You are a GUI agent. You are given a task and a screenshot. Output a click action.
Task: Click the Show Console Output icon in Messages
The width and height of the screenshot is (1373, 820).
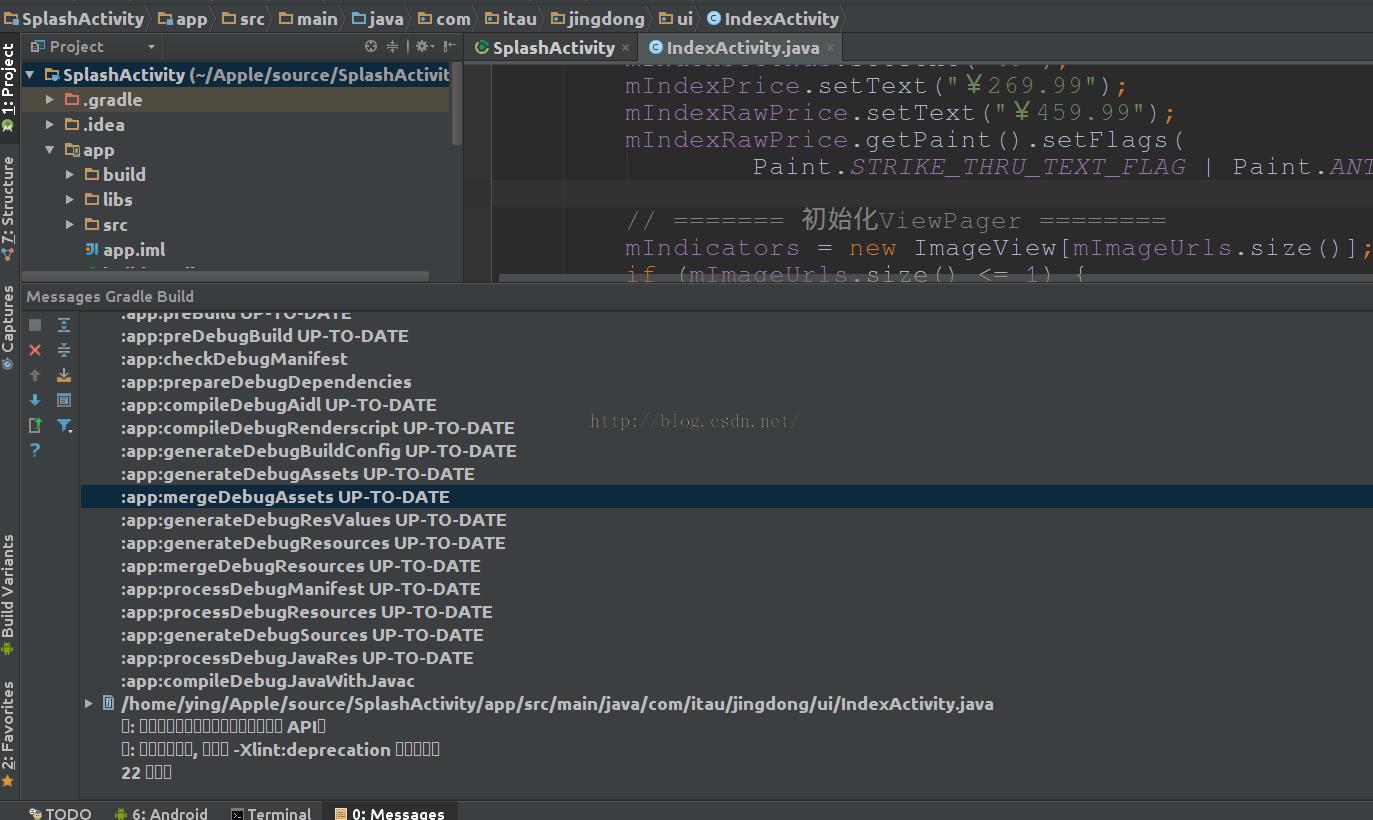pyautogui.click(x=64, y=400)
